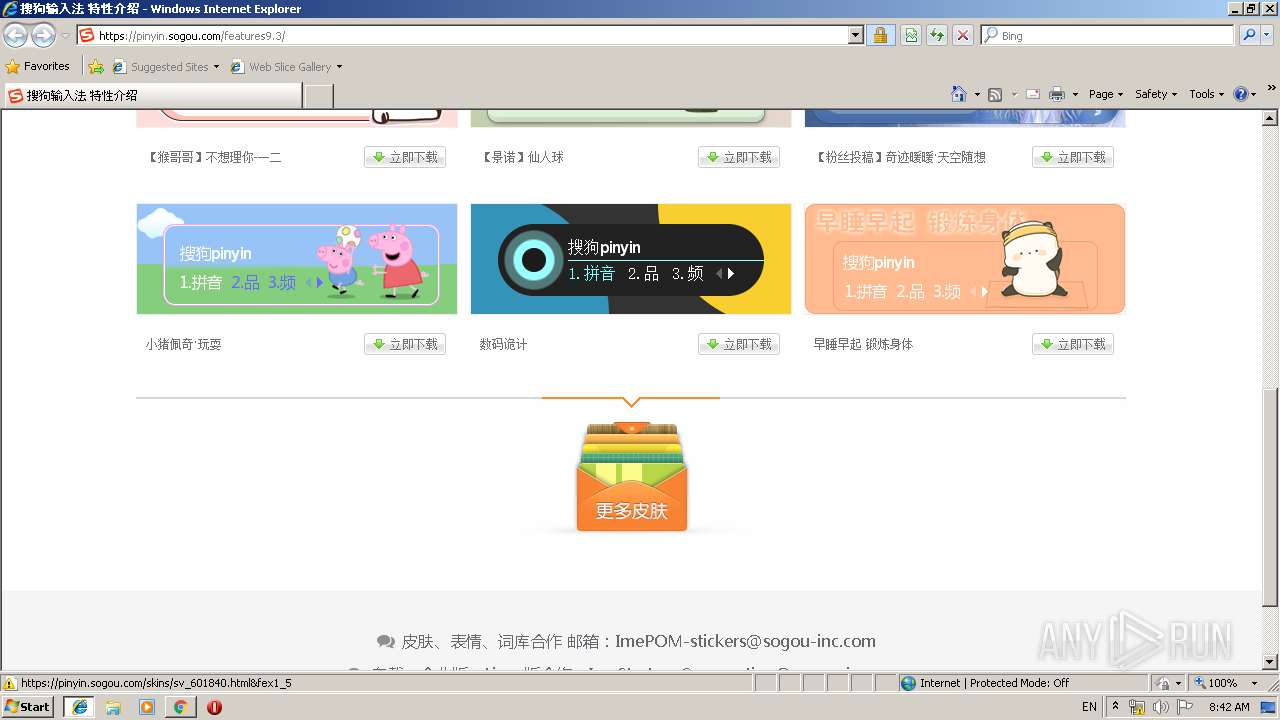Open the network tray icon
The image size is (1280, 720).
[x=1137, y=707]
